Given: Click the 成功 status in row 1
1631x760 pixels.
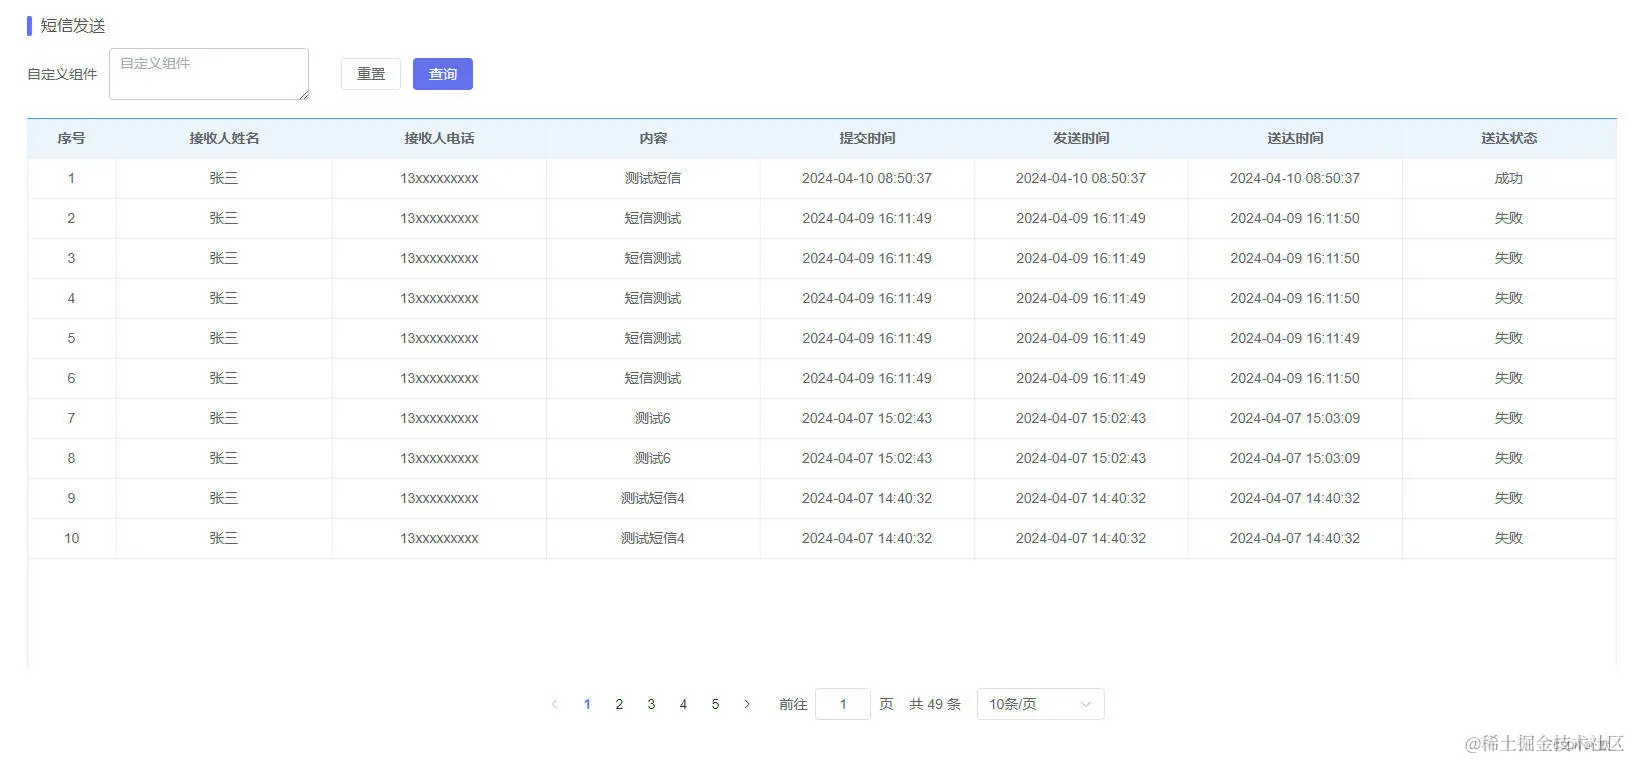Looking at the screenshot, I should [x=1508, y=178].
